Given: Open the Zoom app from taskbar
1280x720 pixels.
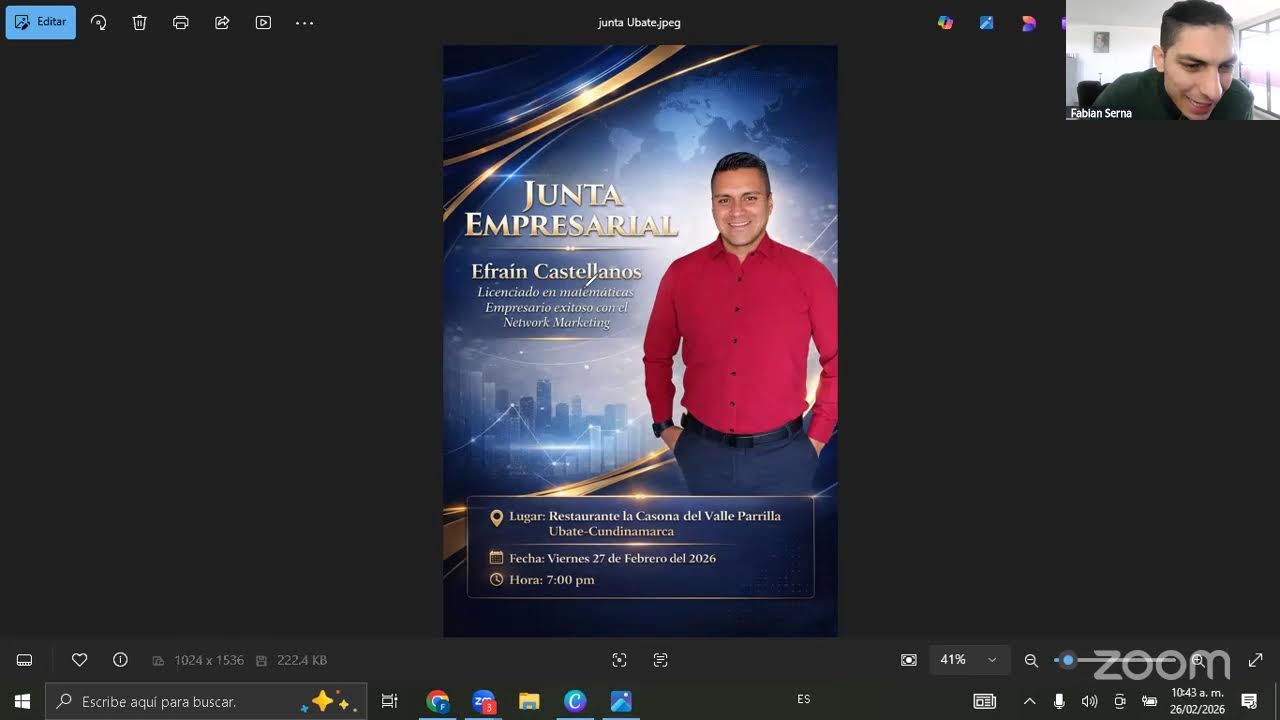Looking at the screenshot, I should point(484,701).
